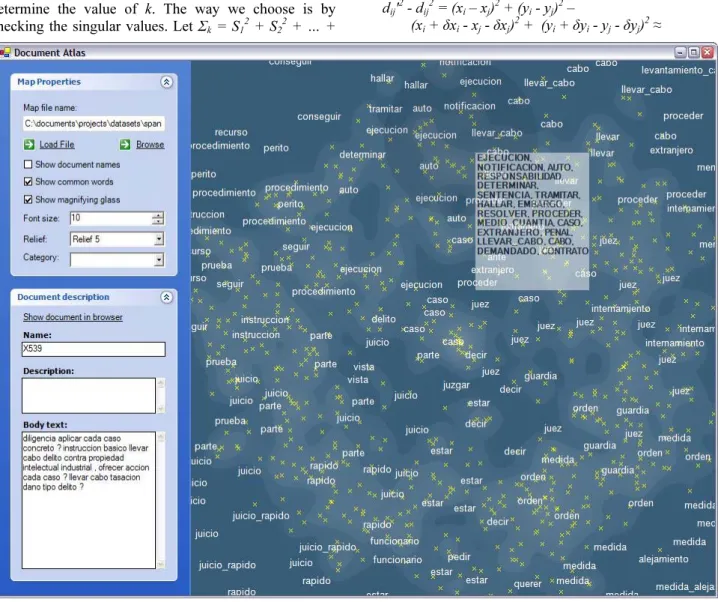The image size is (718, 602).
Task: Click the Description box scrollbar
Action: [x=160, y=396]
